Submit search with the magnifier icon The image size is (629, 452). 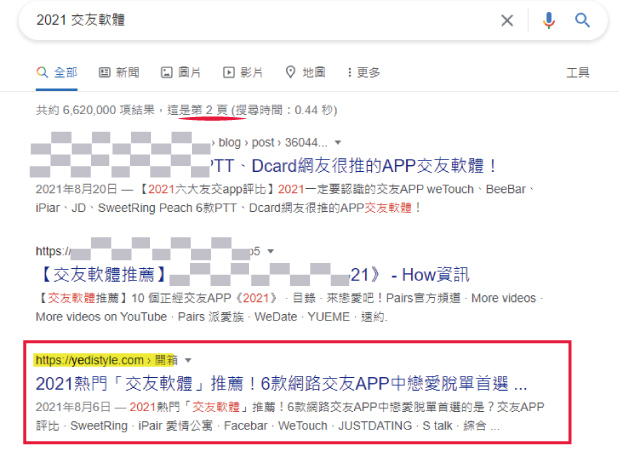click(x=582, y=20)
